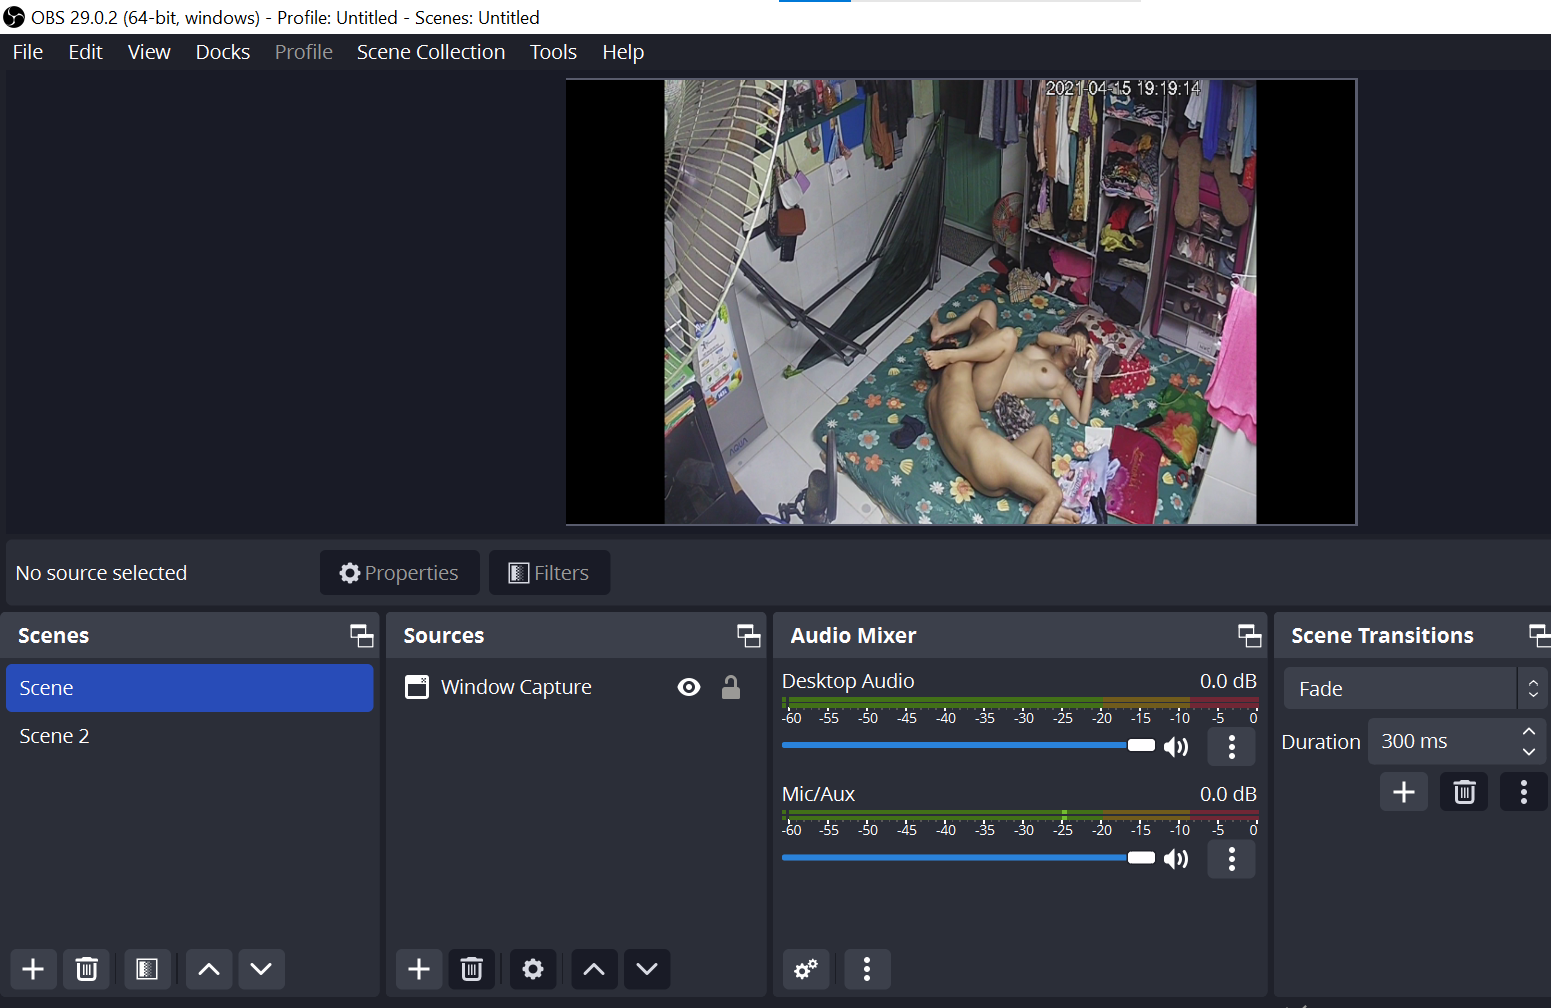Hide the Window Capture source visibility
1551x1008 pixels.
(x=689, y=687)
